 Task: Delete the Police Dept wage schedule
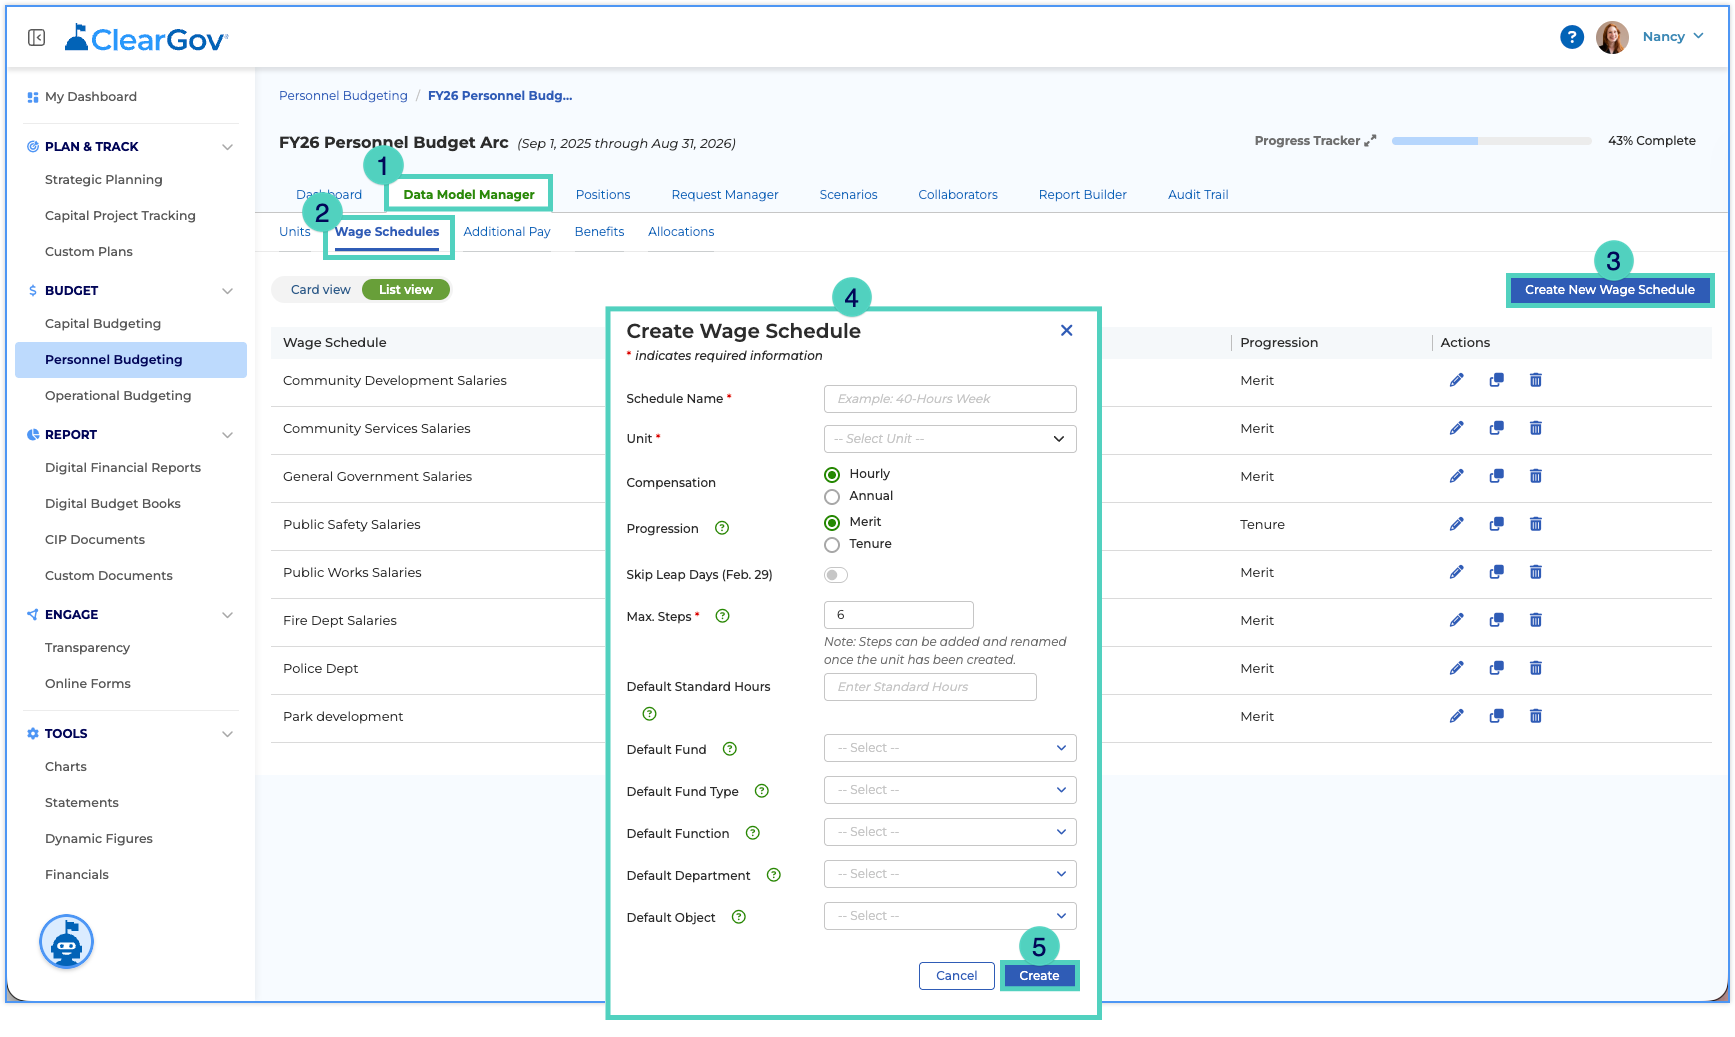(x=1535, y=668)
